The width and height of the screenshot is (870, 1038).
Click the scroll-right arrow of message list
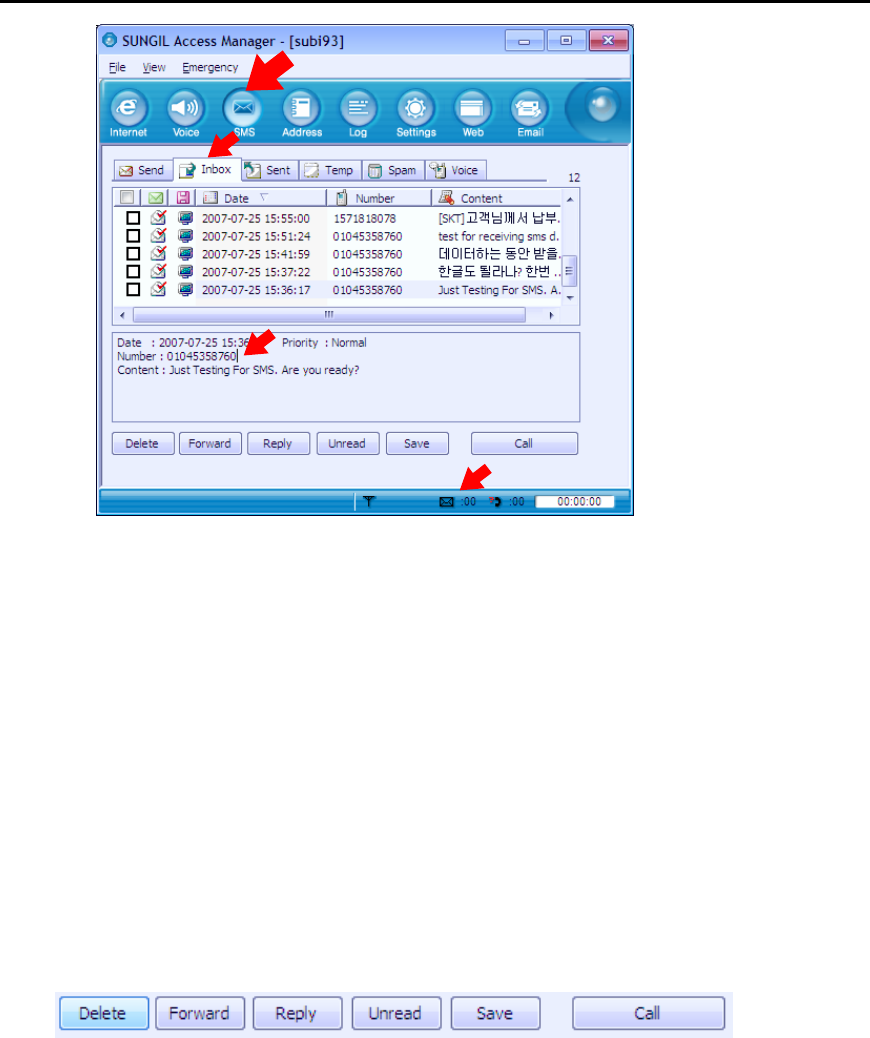coord(552,315)
